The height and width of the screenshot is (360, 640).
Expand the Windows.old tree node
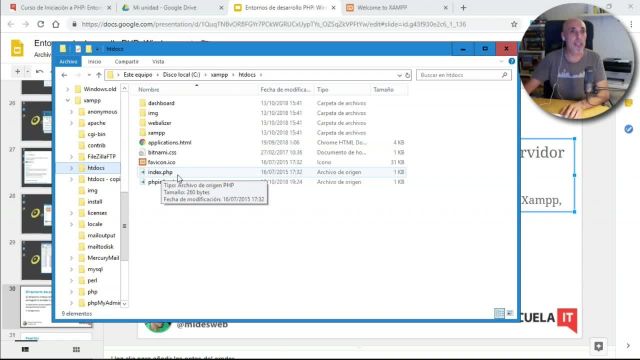(x=68, y=89)
